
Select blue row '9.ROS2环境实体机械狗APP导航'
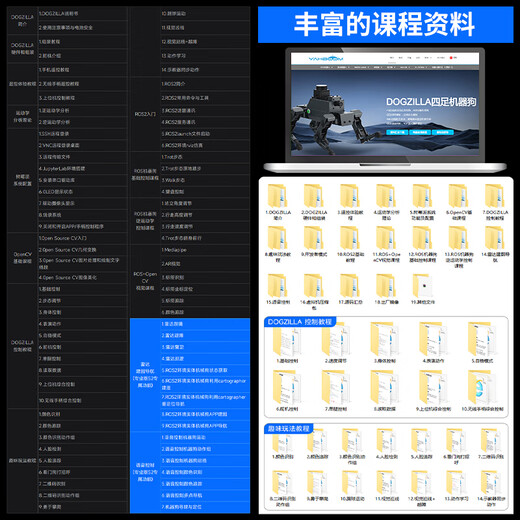pos(205,426)
